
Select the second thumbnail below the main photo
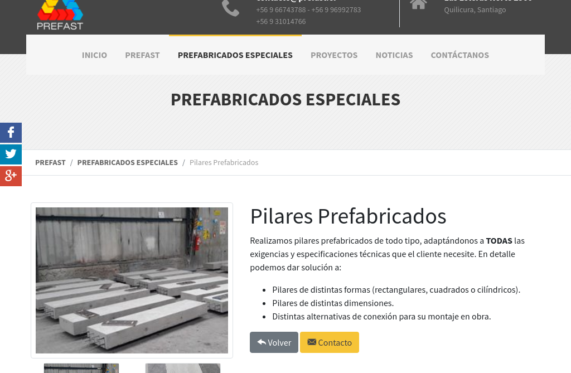[x=183, y=368]
